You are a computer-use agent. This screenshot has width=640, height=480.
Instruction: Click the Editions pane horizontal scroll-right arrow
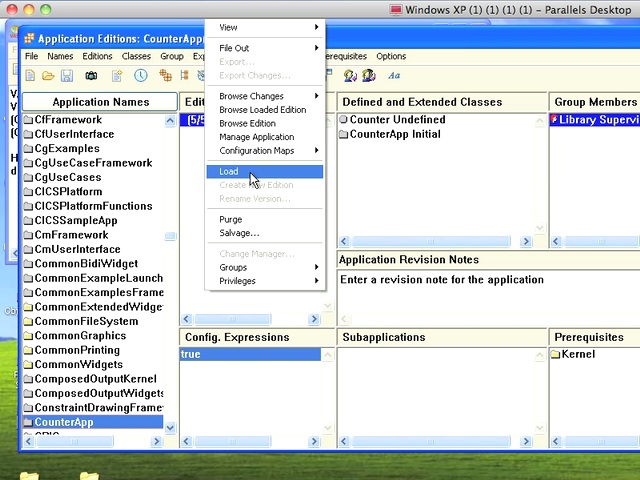pyautogui.click(x=314, y=319)
